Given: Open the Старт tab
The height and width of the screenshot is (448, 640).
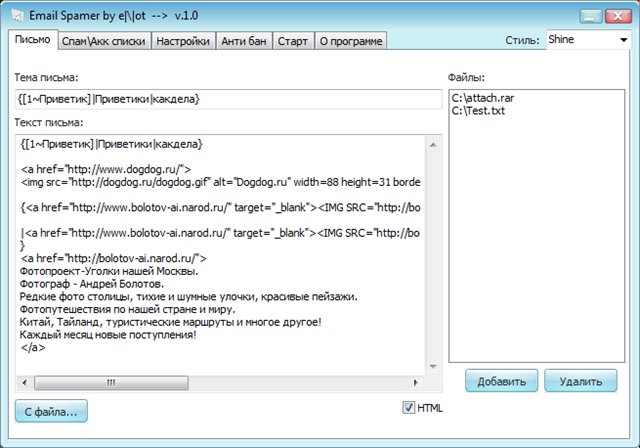Looking at the screenshot, I should tap(292, 41).
